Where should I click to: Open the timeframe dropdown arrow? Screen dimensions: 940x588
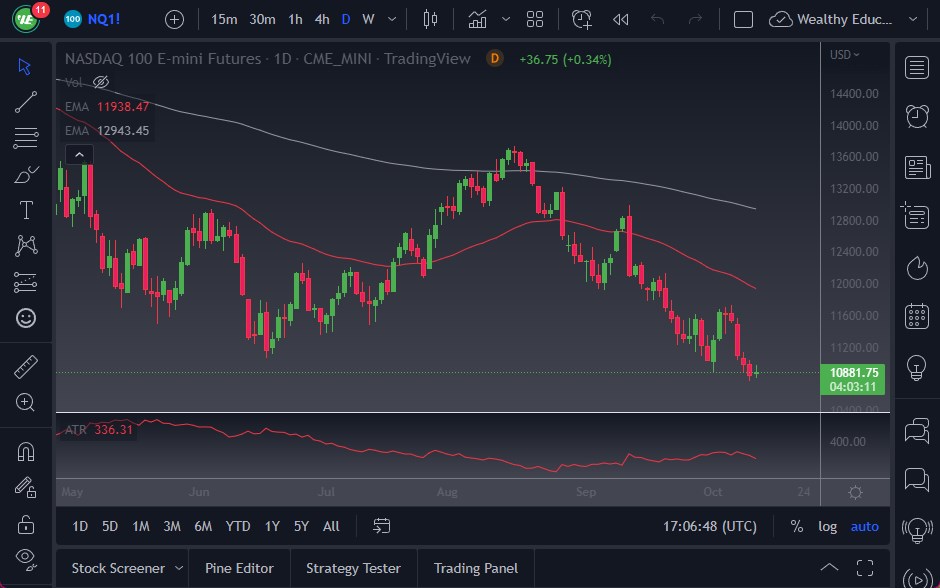391,18
